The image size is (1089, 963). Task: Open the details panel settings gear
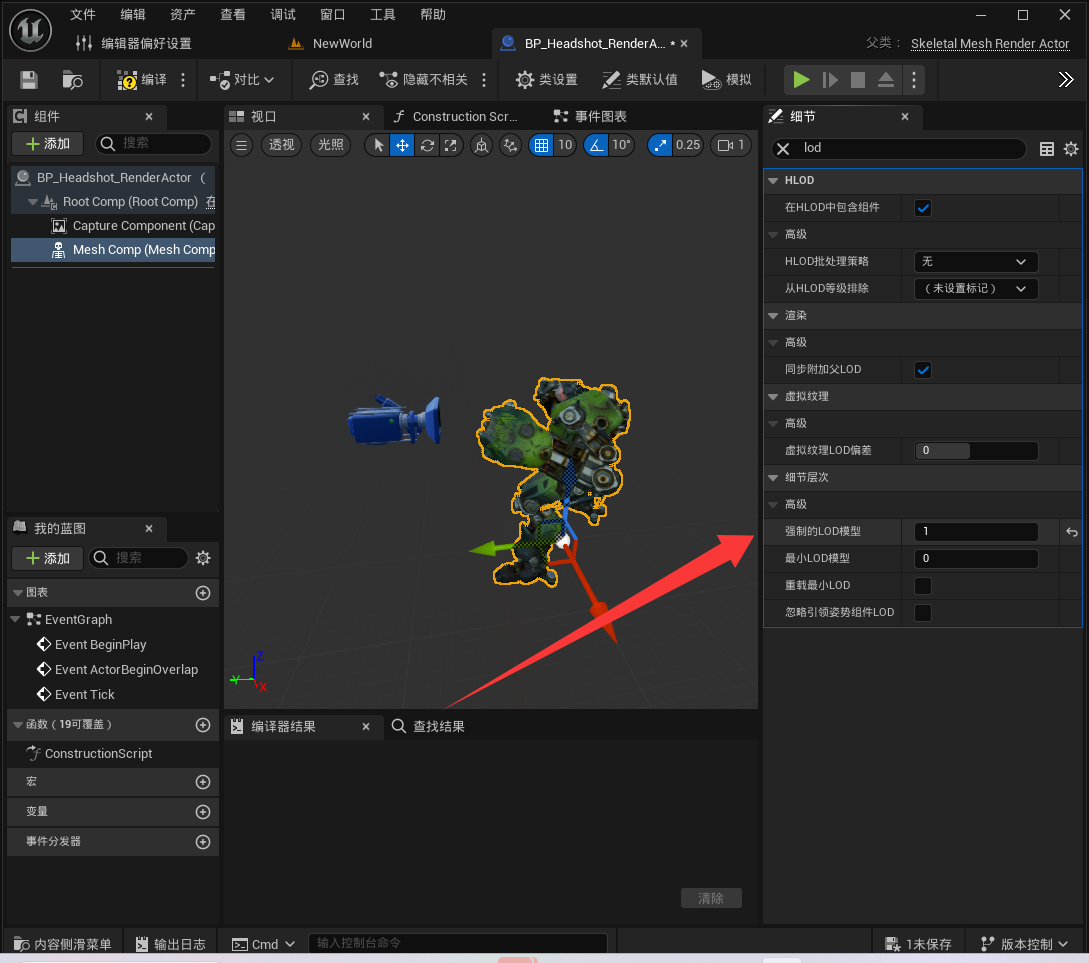pyautogui.click(x=1071, y=149)
